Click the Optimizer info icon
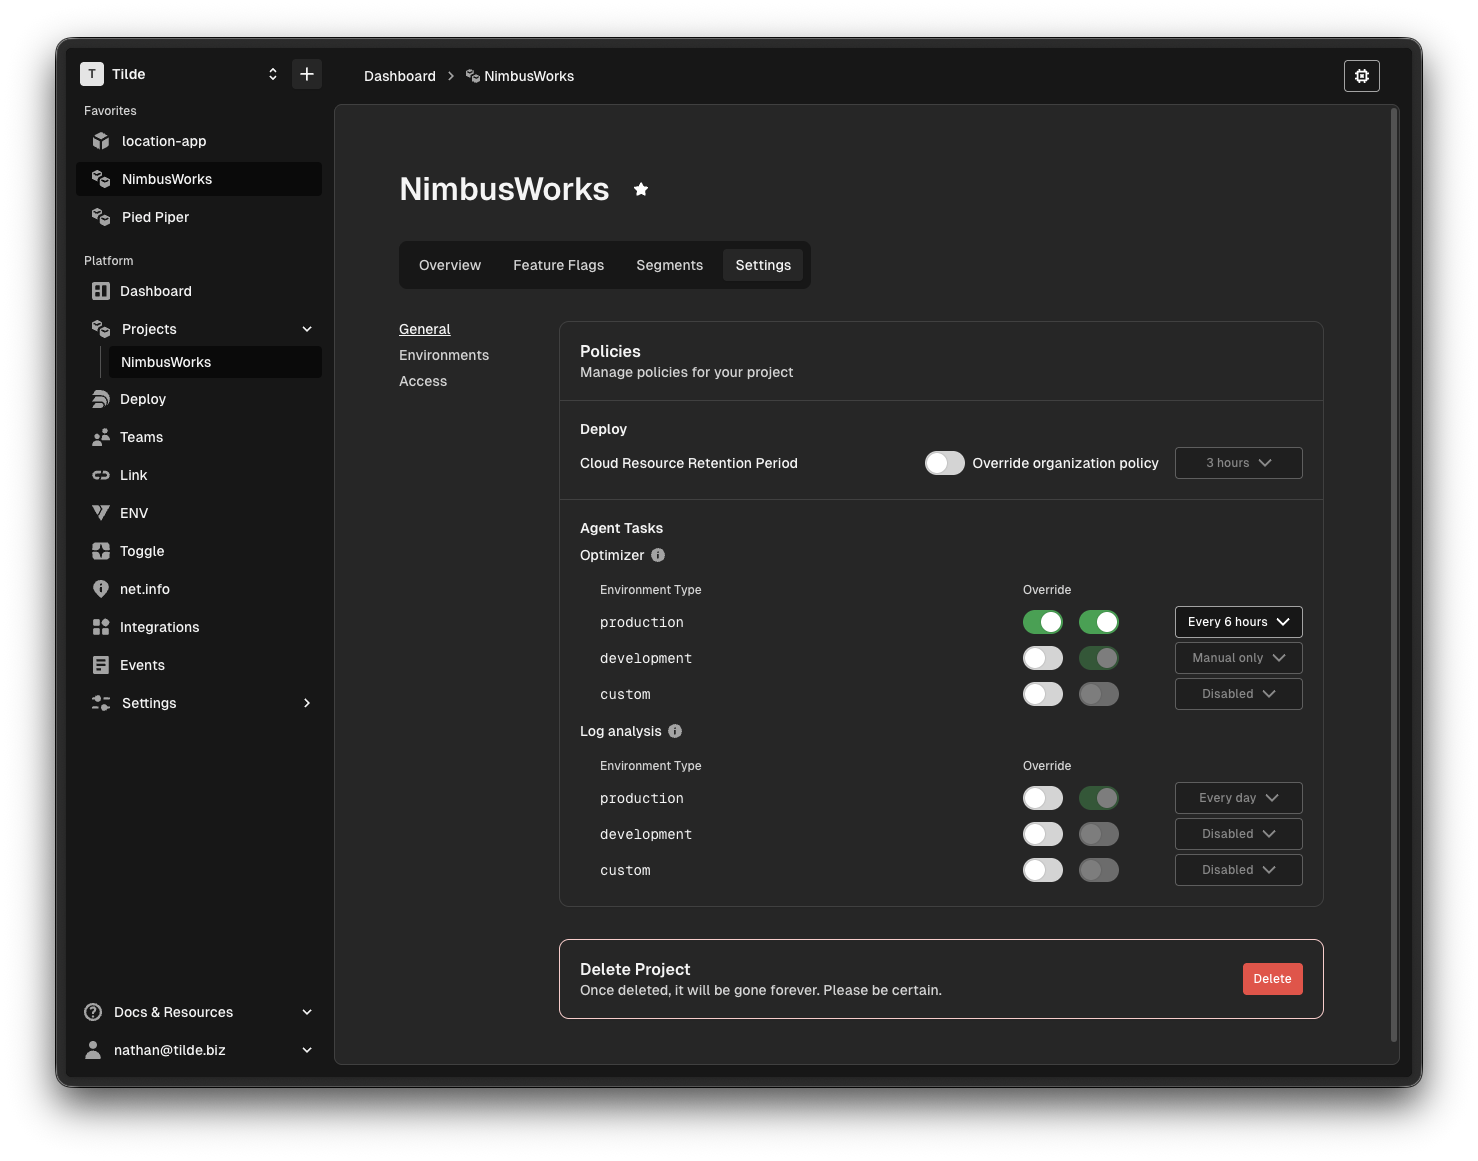The height and width of the screenshot is (1161, 1478). click(658, 555)
